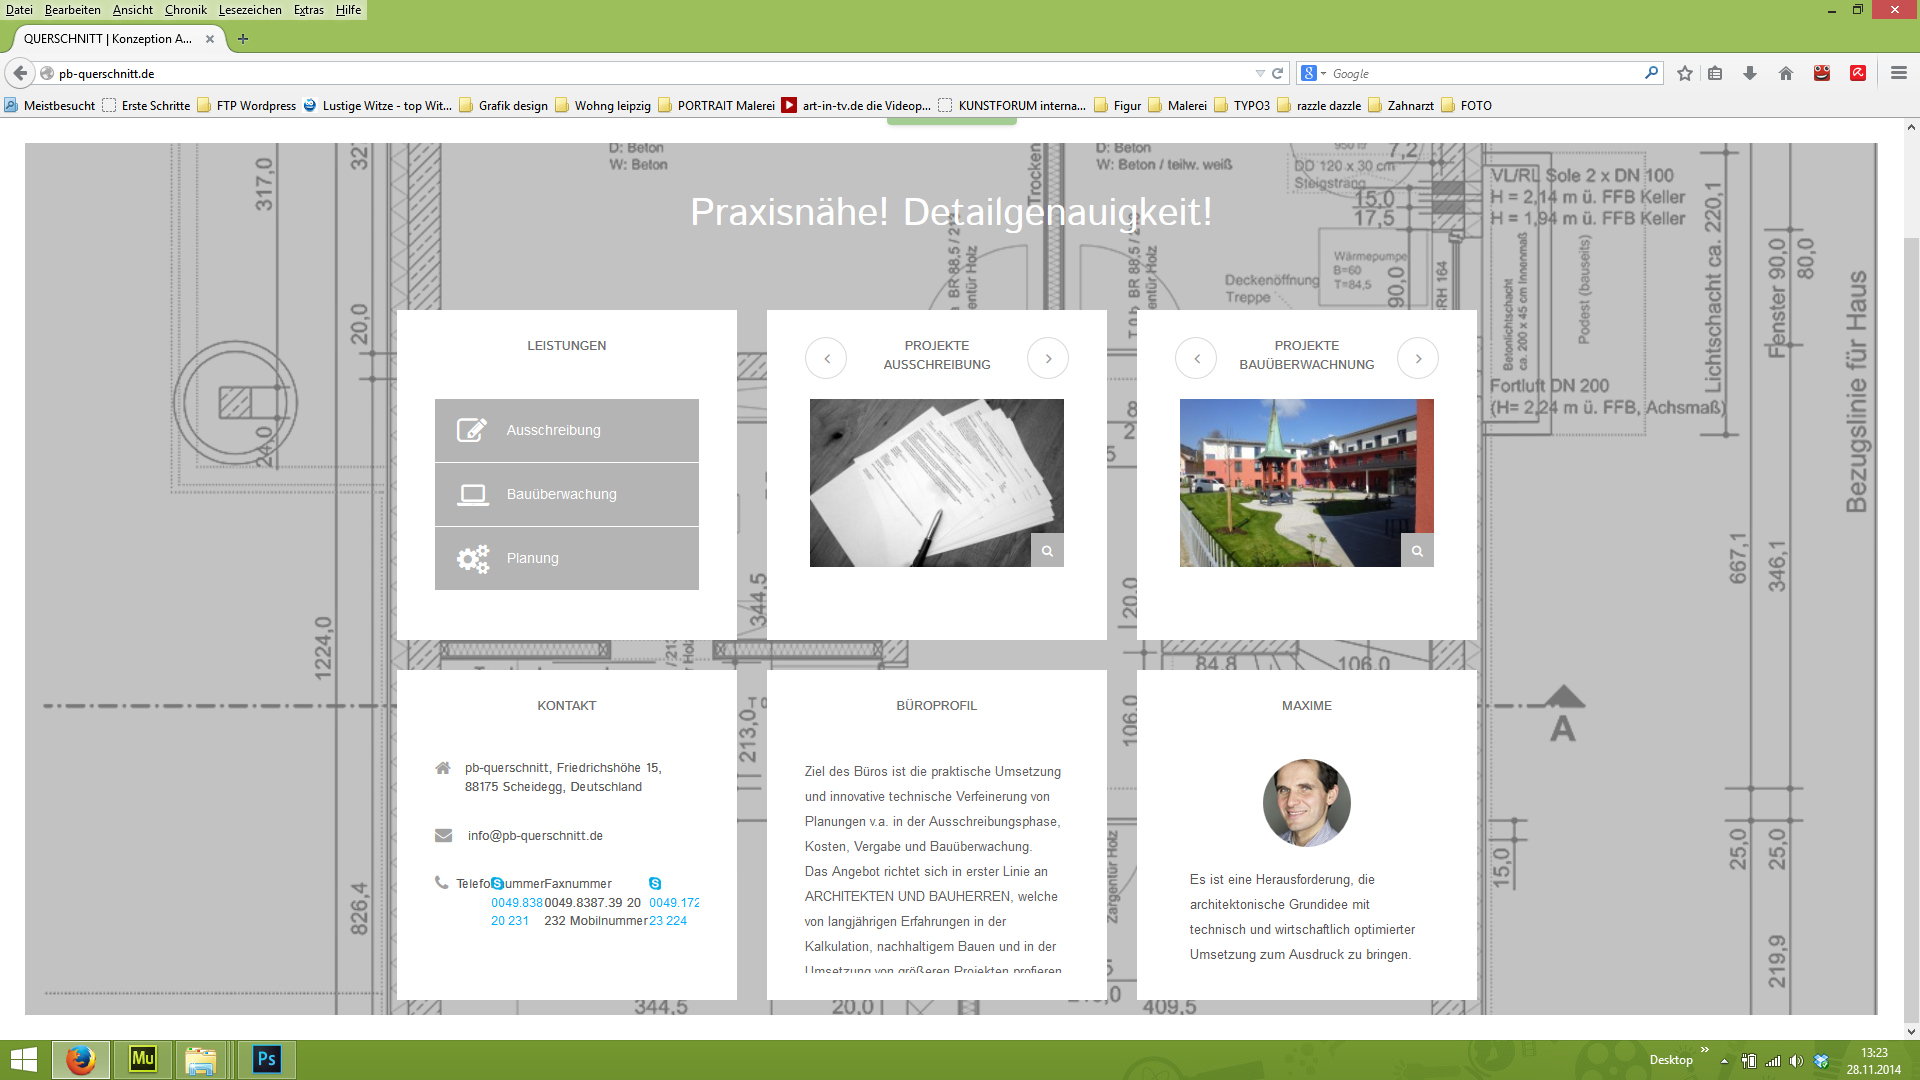Click the Adobe Muse taskbar icon
The height and width of the screenshot is (1080, 1920).
pyautogui.click(x=143, y=1059)
